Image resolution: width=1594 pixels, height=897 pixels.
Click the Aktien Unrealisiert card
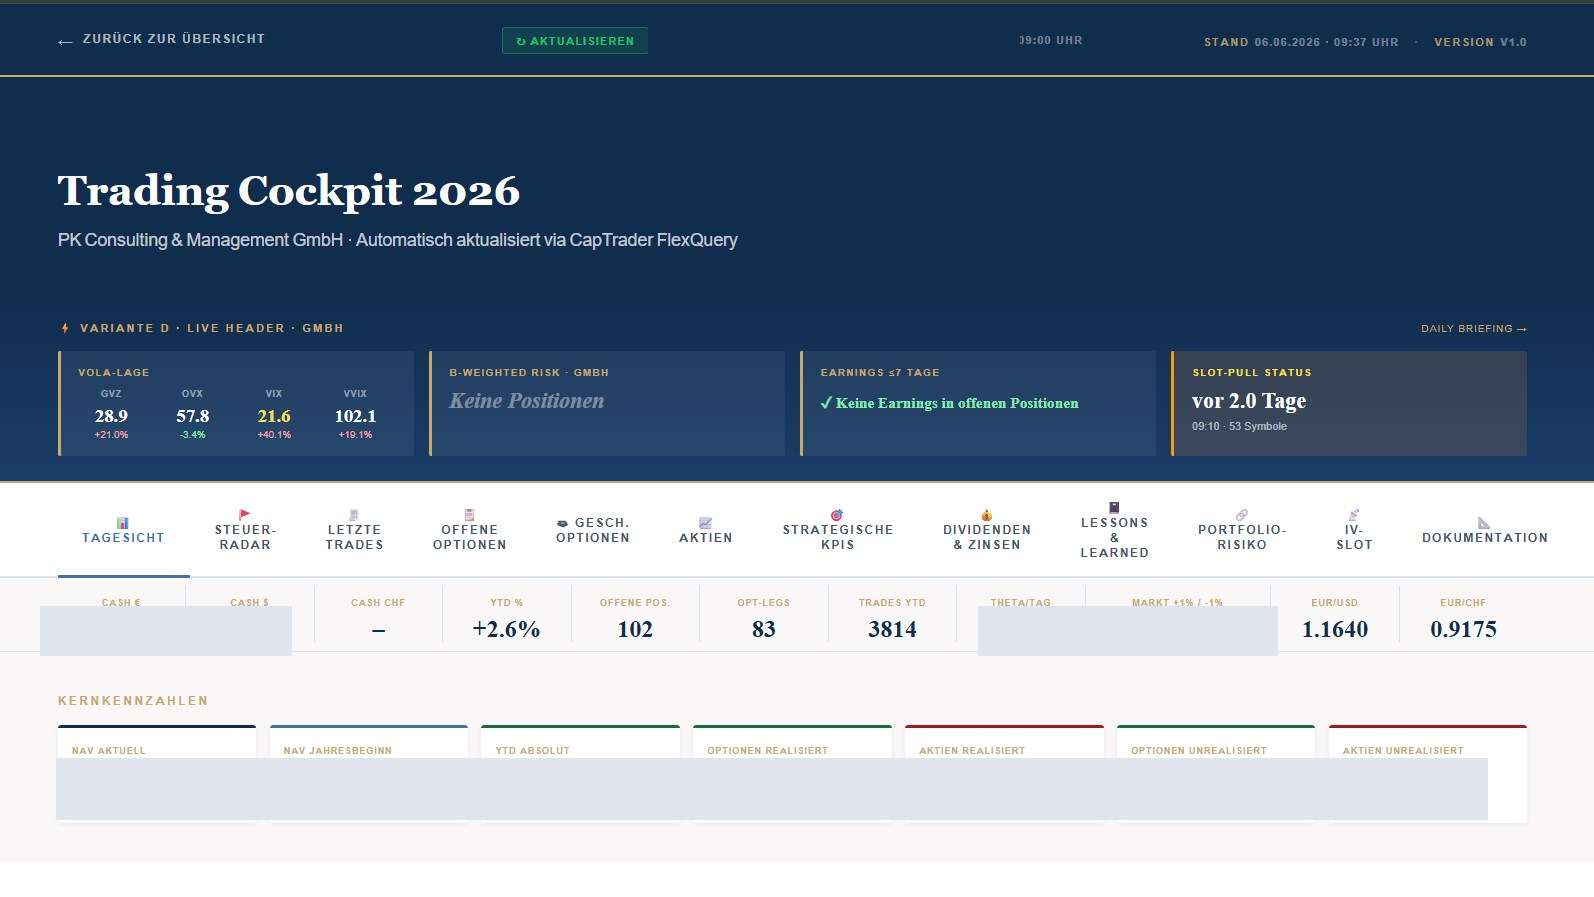pos(1428,774)
